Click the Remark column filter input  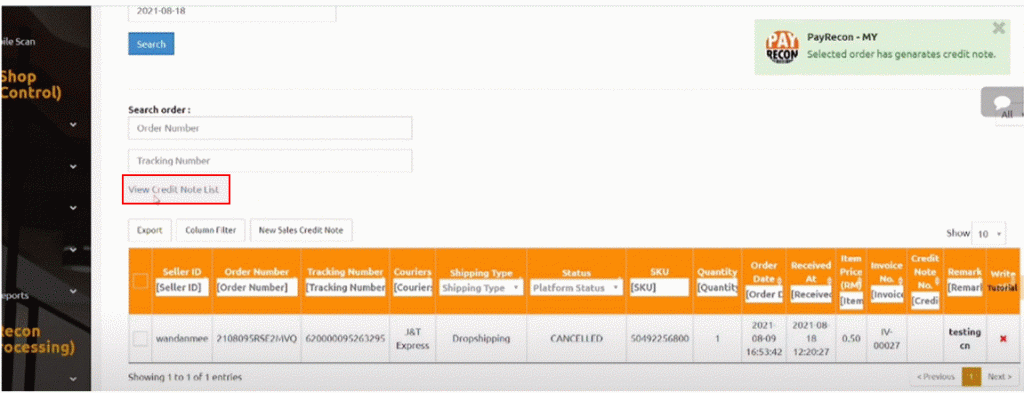965,287
